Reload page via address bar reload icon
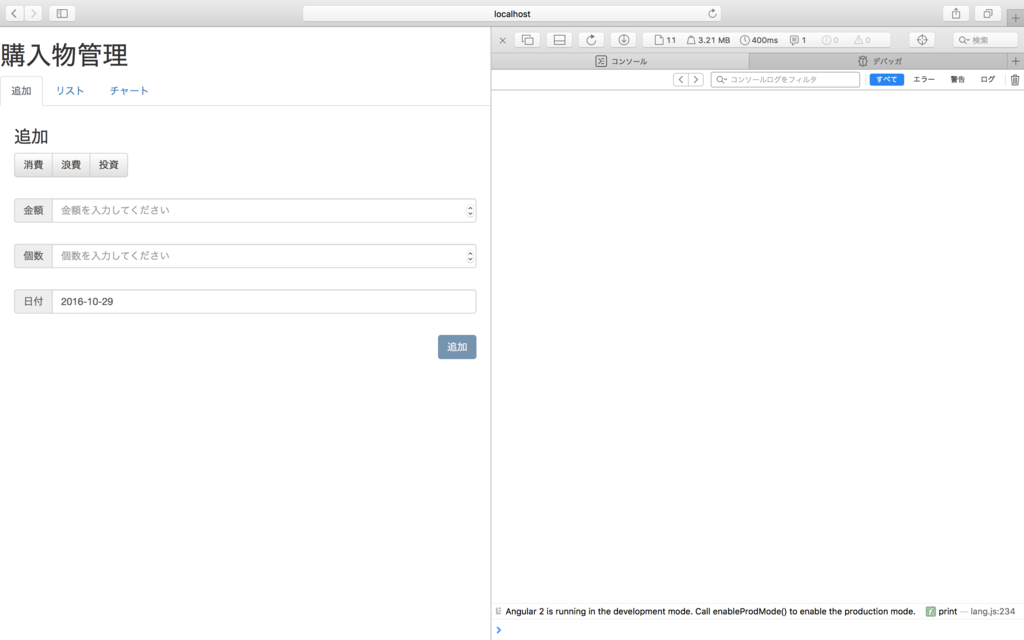Image resolution: width=1024 pixels, height=640 pixels. click(712, 13)
